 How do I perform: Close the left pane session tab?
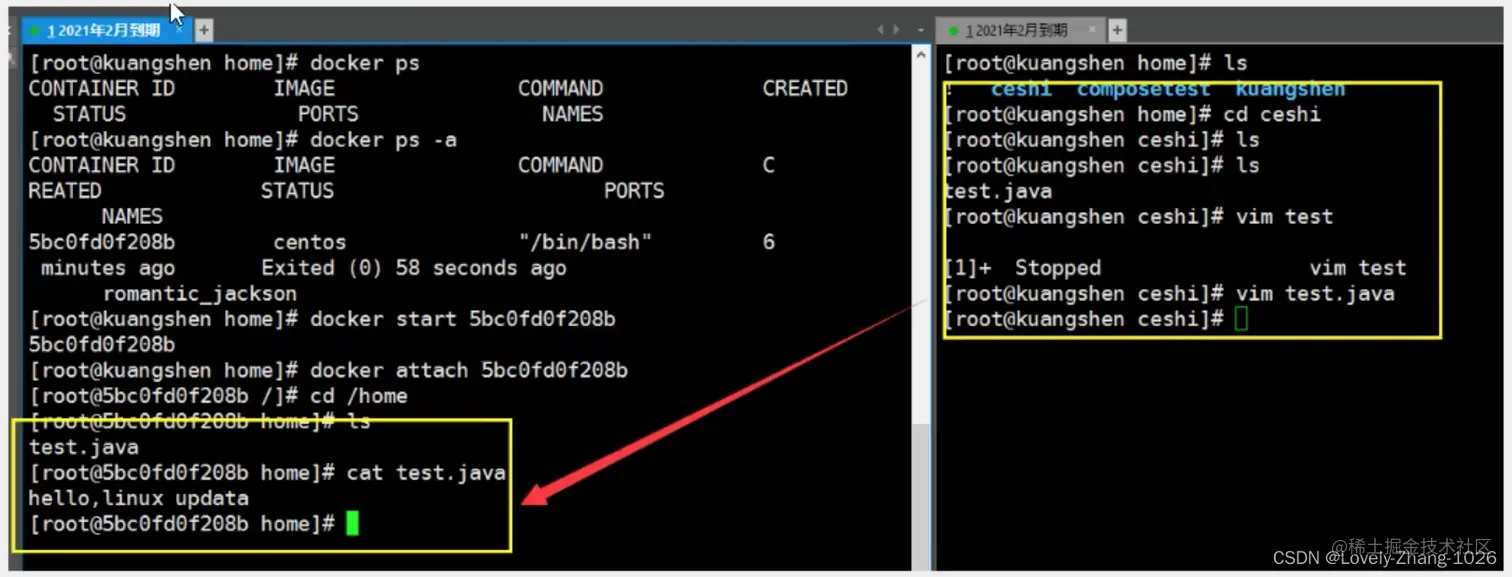(x=180, y=31)
